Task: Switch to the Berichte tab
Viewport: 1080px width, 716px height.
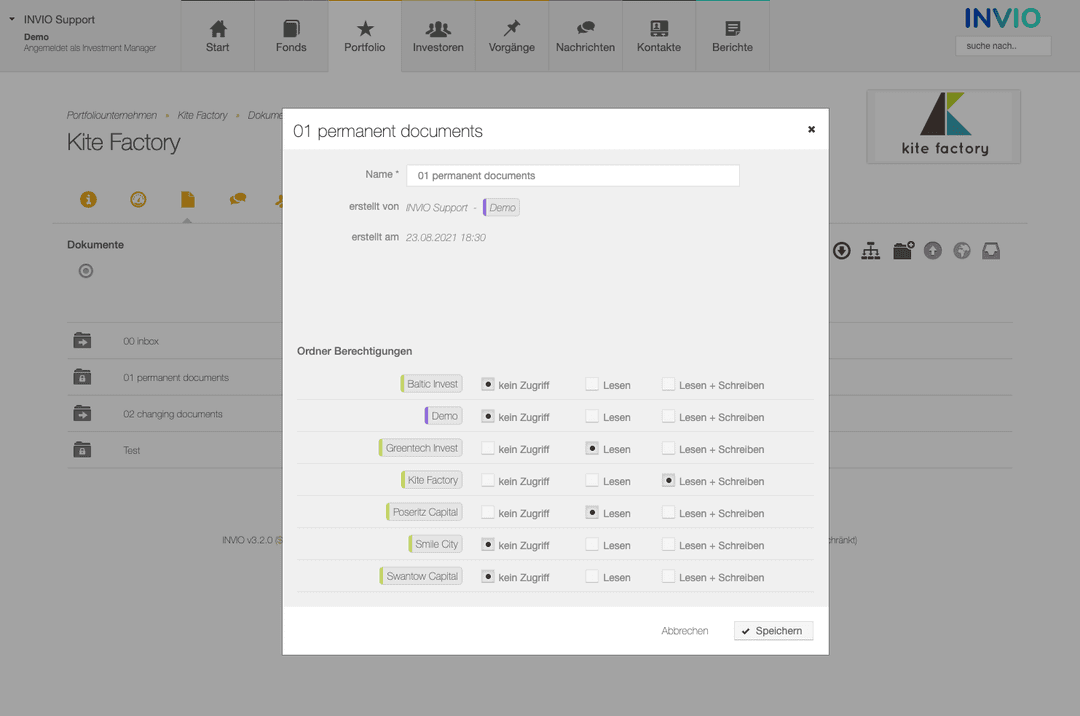Action: click(x=732, y=36)
